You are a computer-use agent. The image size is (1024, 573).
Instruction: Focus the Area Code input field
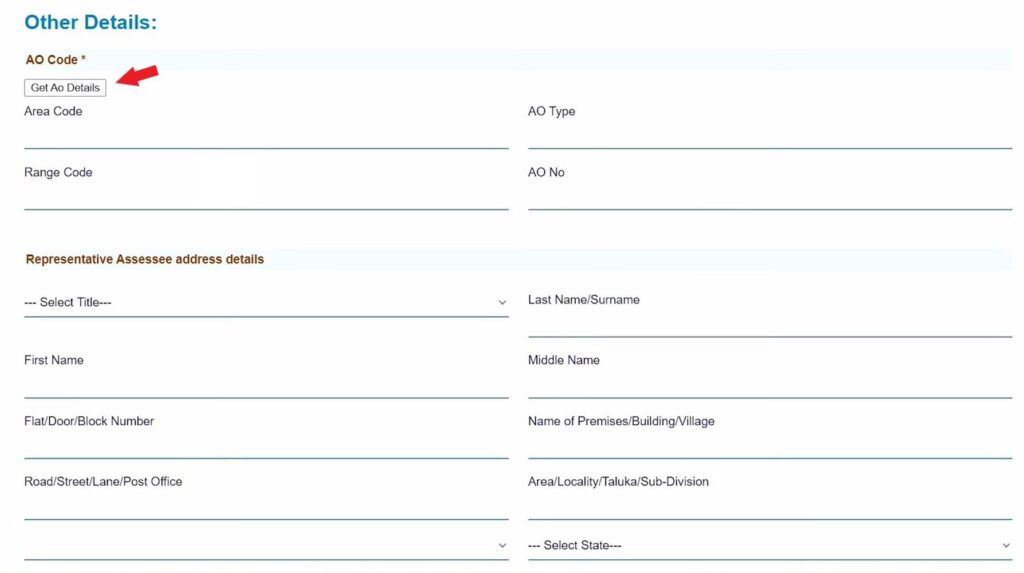pyautogui.click(x=265, y=135)
